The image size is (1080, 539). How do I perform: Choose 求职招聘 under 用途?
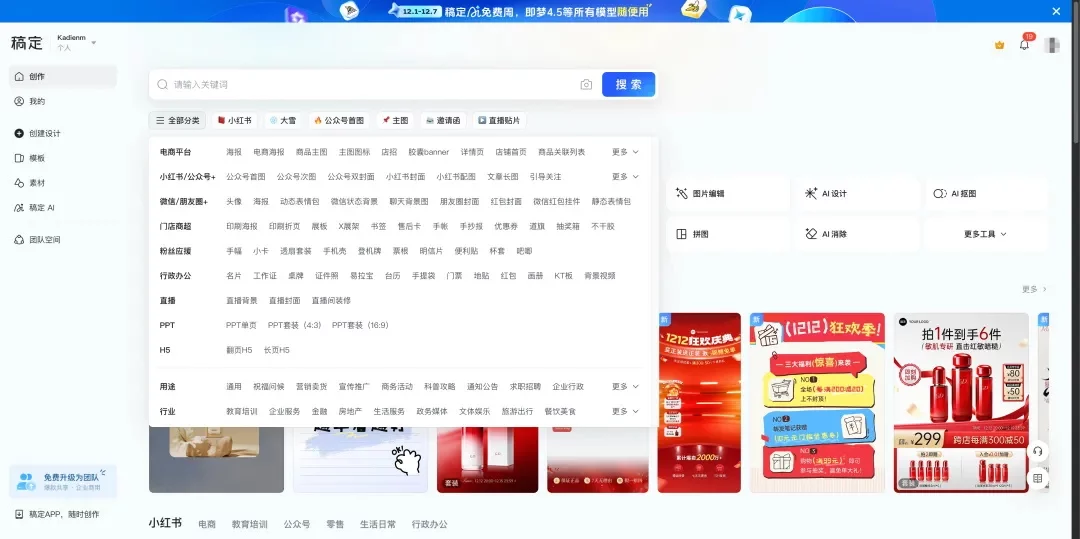click(x=525, y=386)
